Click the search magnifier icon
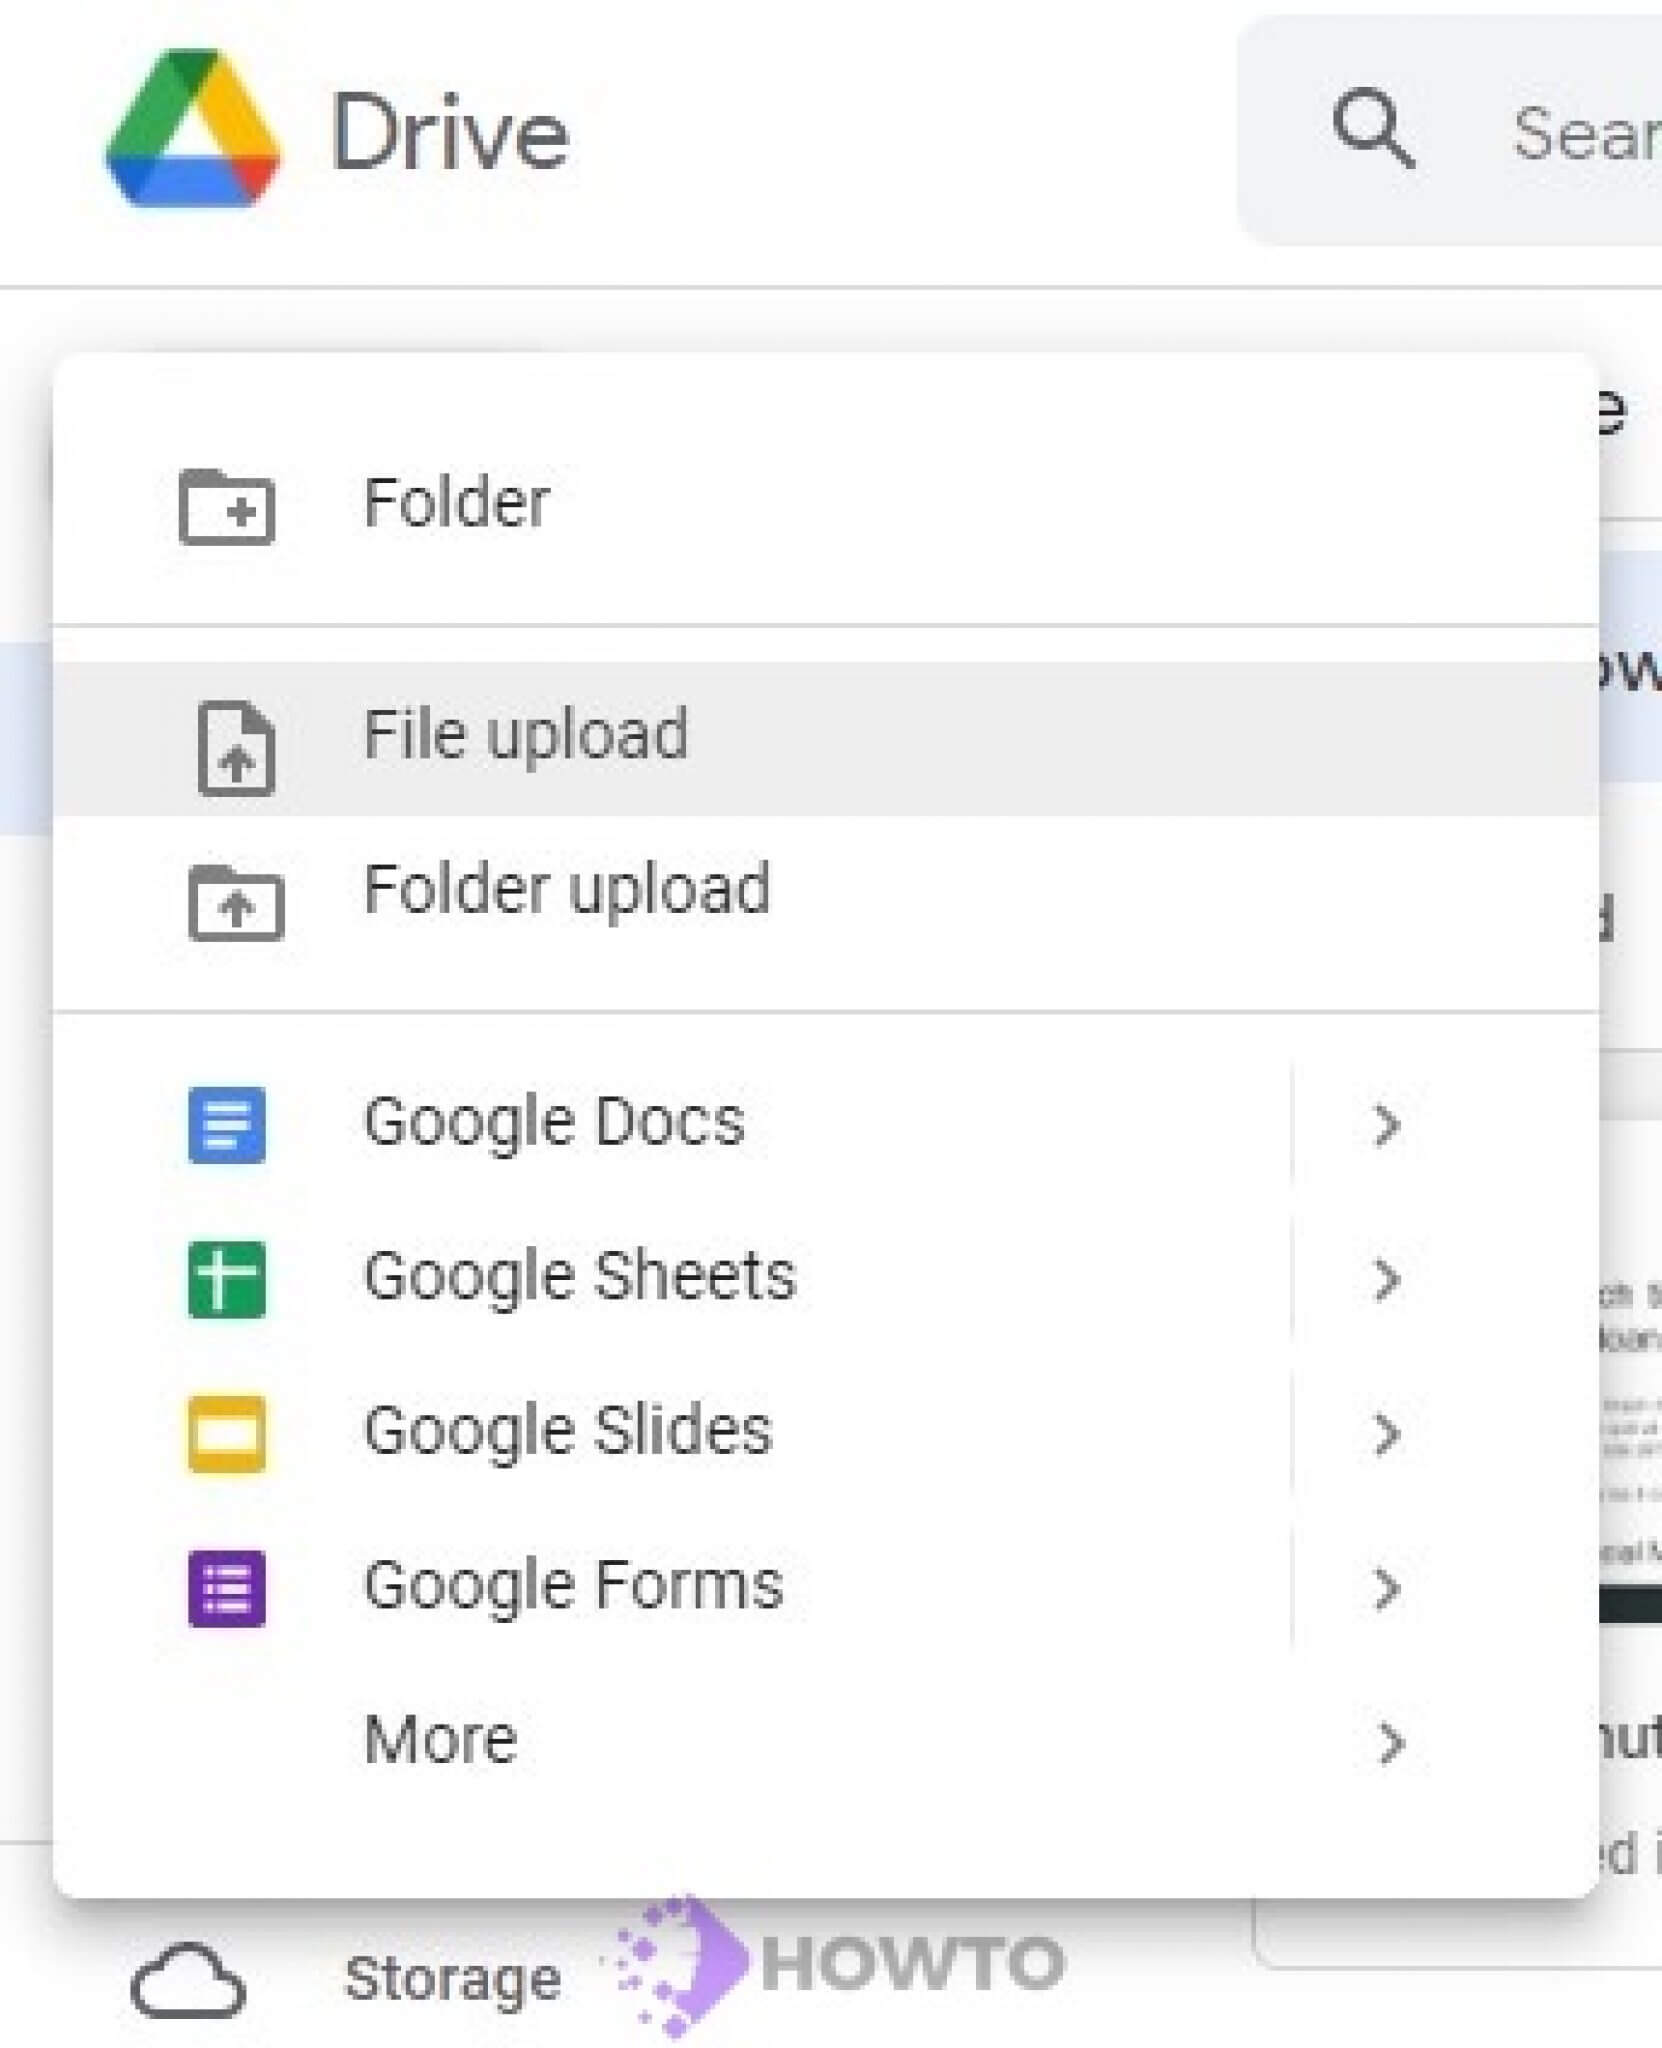 pos(1373,129)
